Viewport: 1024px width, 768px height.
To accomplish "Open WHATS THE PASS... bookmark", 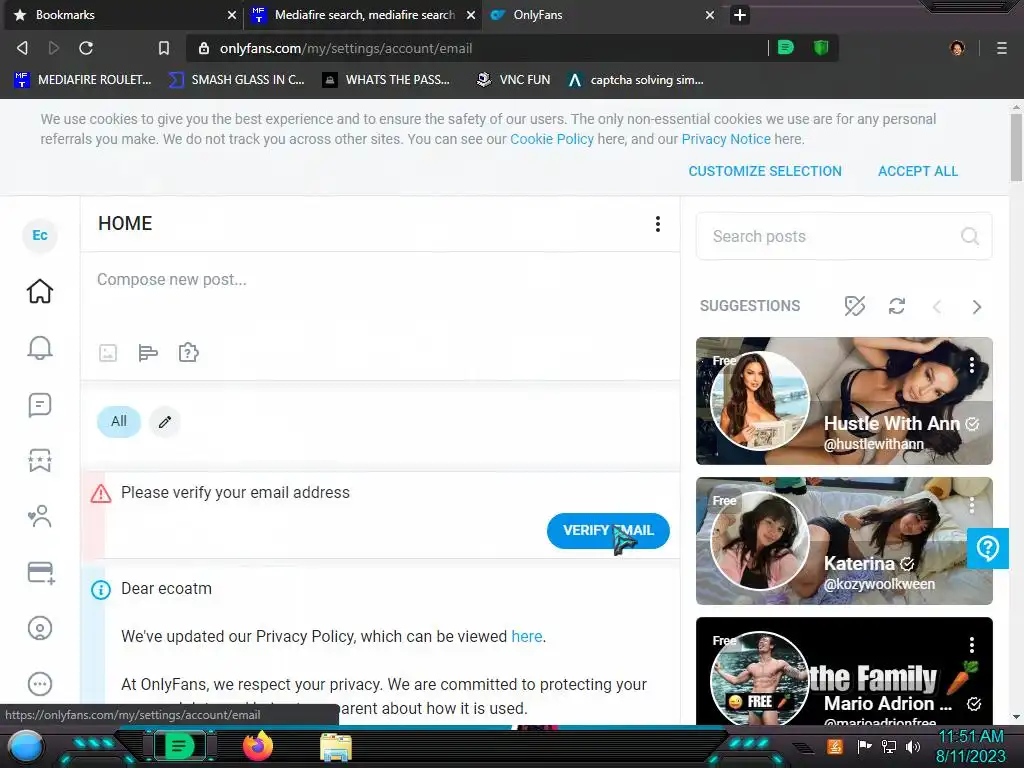I will tap(387, 80).
